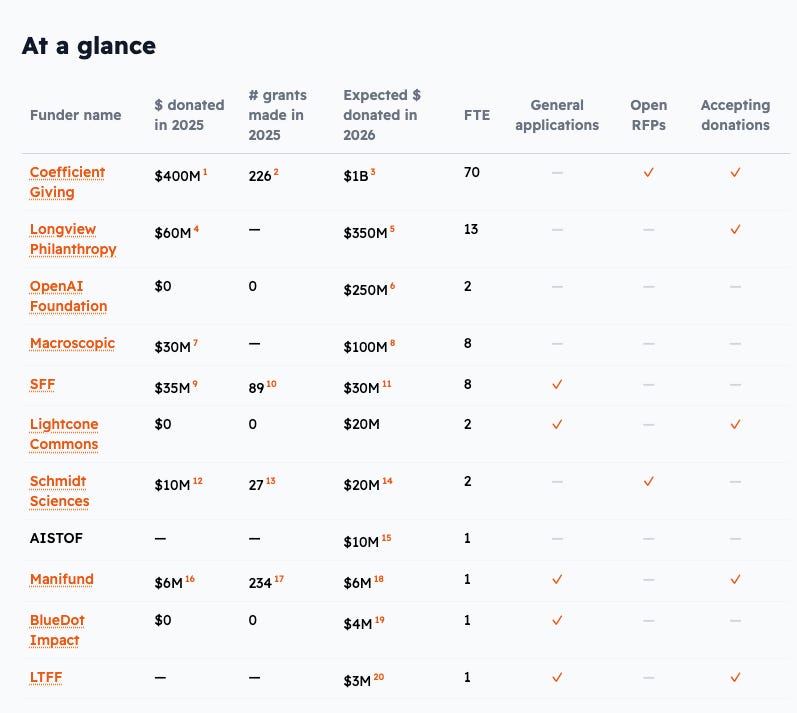Open footnote 20 beside $3M

(379, 677)
